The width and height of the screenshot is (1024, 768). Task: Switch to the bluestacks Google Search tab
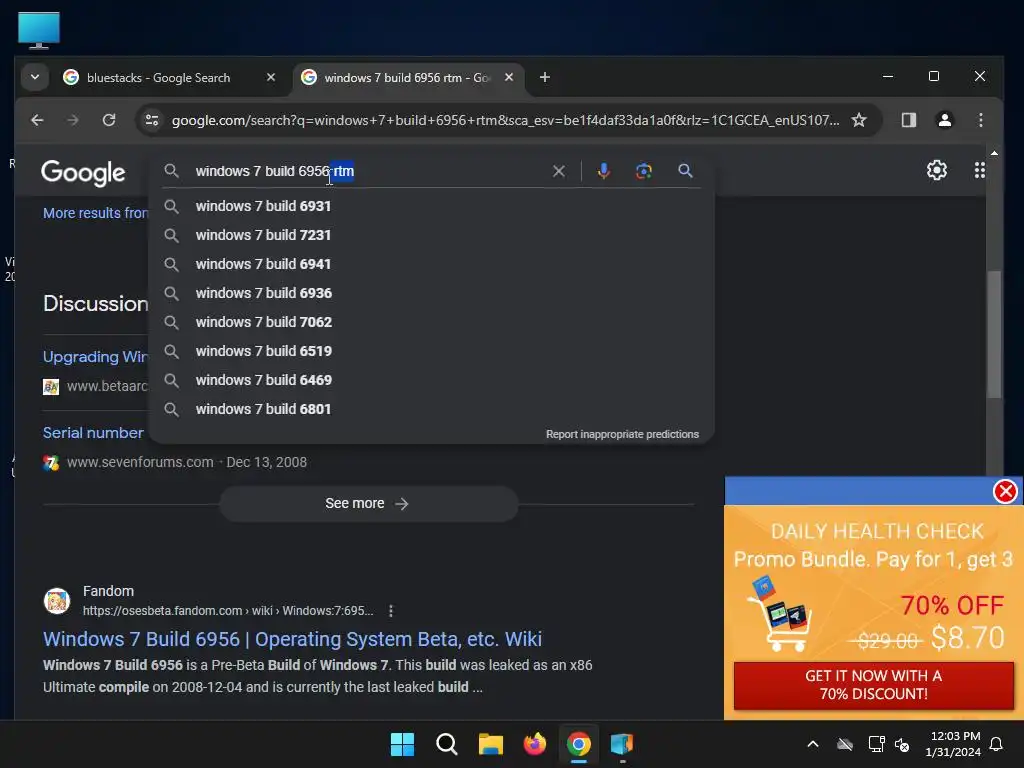pos(158,78)
